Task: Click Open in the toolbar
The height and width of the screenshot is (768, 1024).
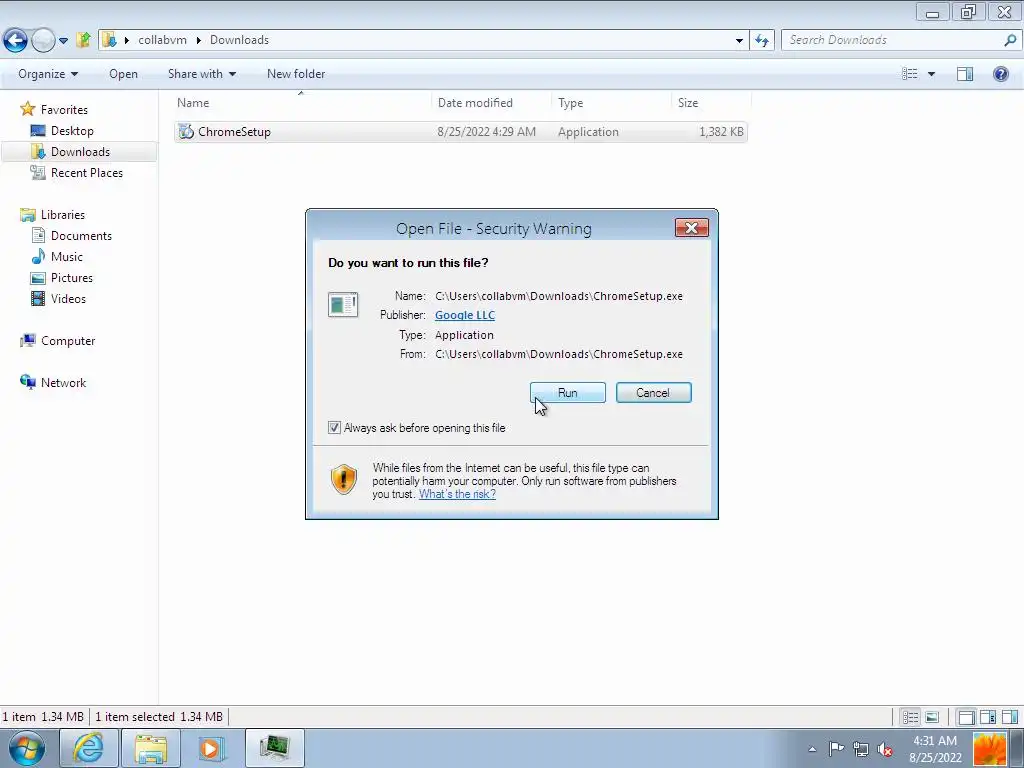Action: (123, 74)
